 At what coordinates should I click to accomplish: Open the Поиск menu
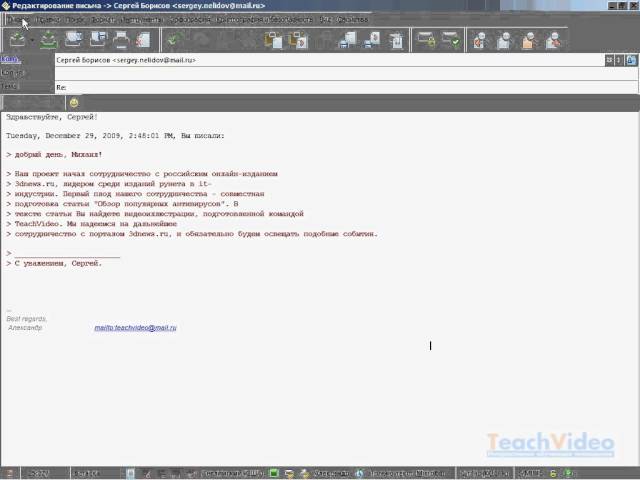click(x=75, y=19)
